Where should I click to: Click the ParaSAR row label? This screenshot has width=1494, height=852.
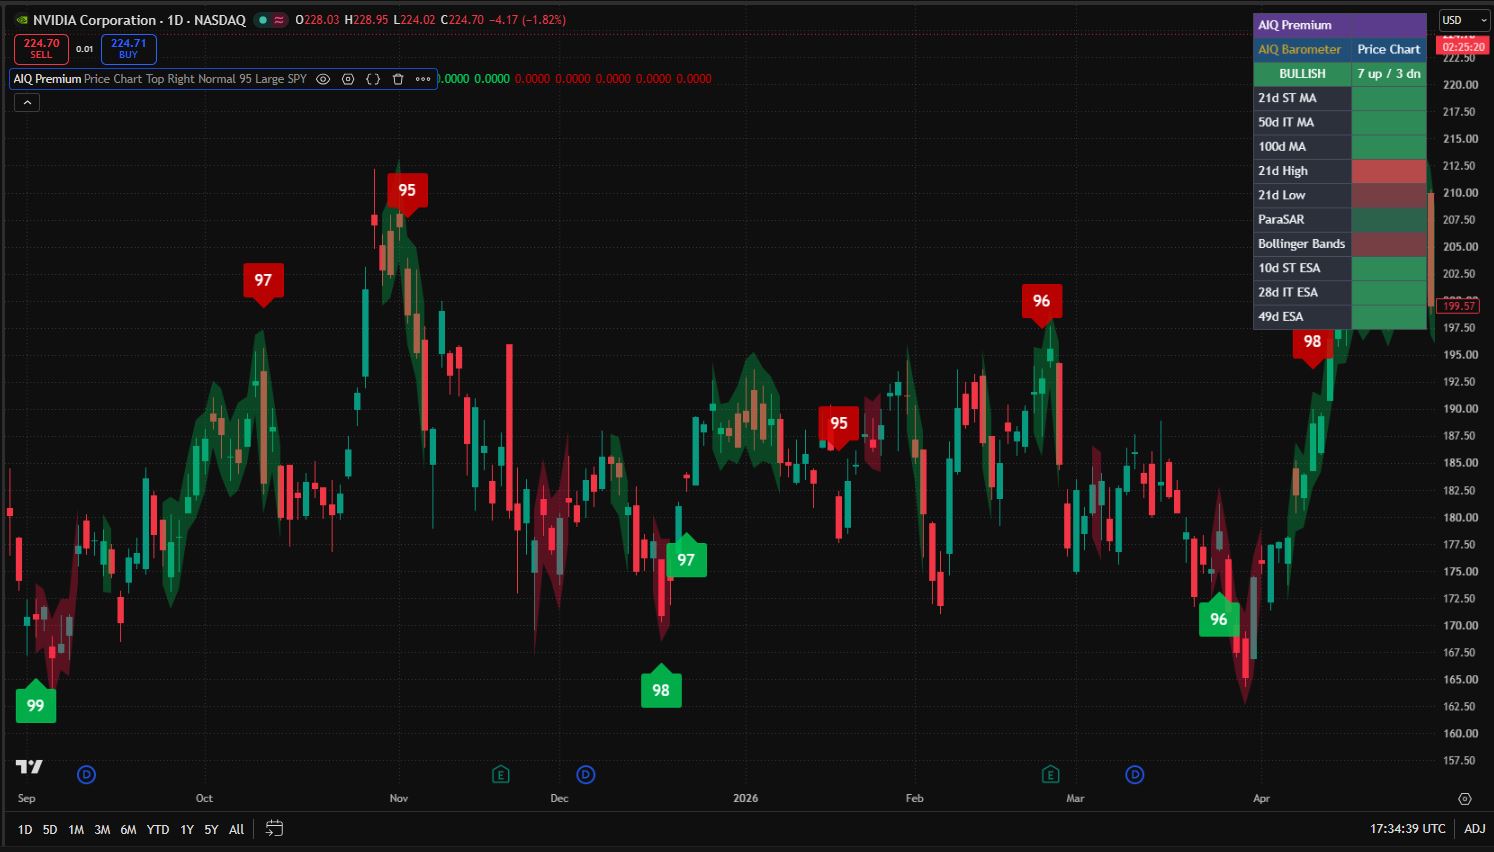click(x=1281, y=219)
